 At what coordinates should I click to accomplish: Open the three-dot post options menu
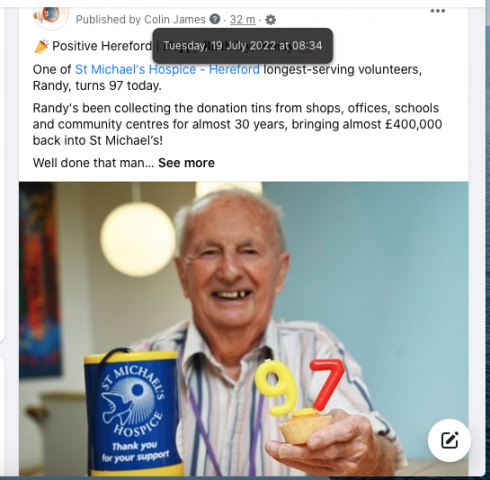pos(438,11)
